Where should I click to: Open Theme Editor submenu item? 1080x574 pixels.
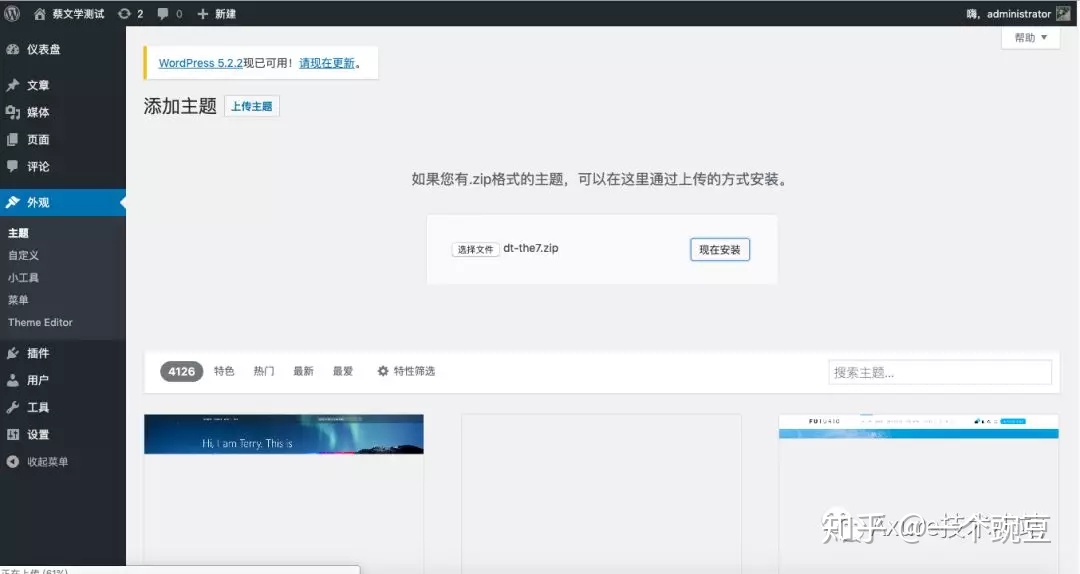[x=40, y=322]
